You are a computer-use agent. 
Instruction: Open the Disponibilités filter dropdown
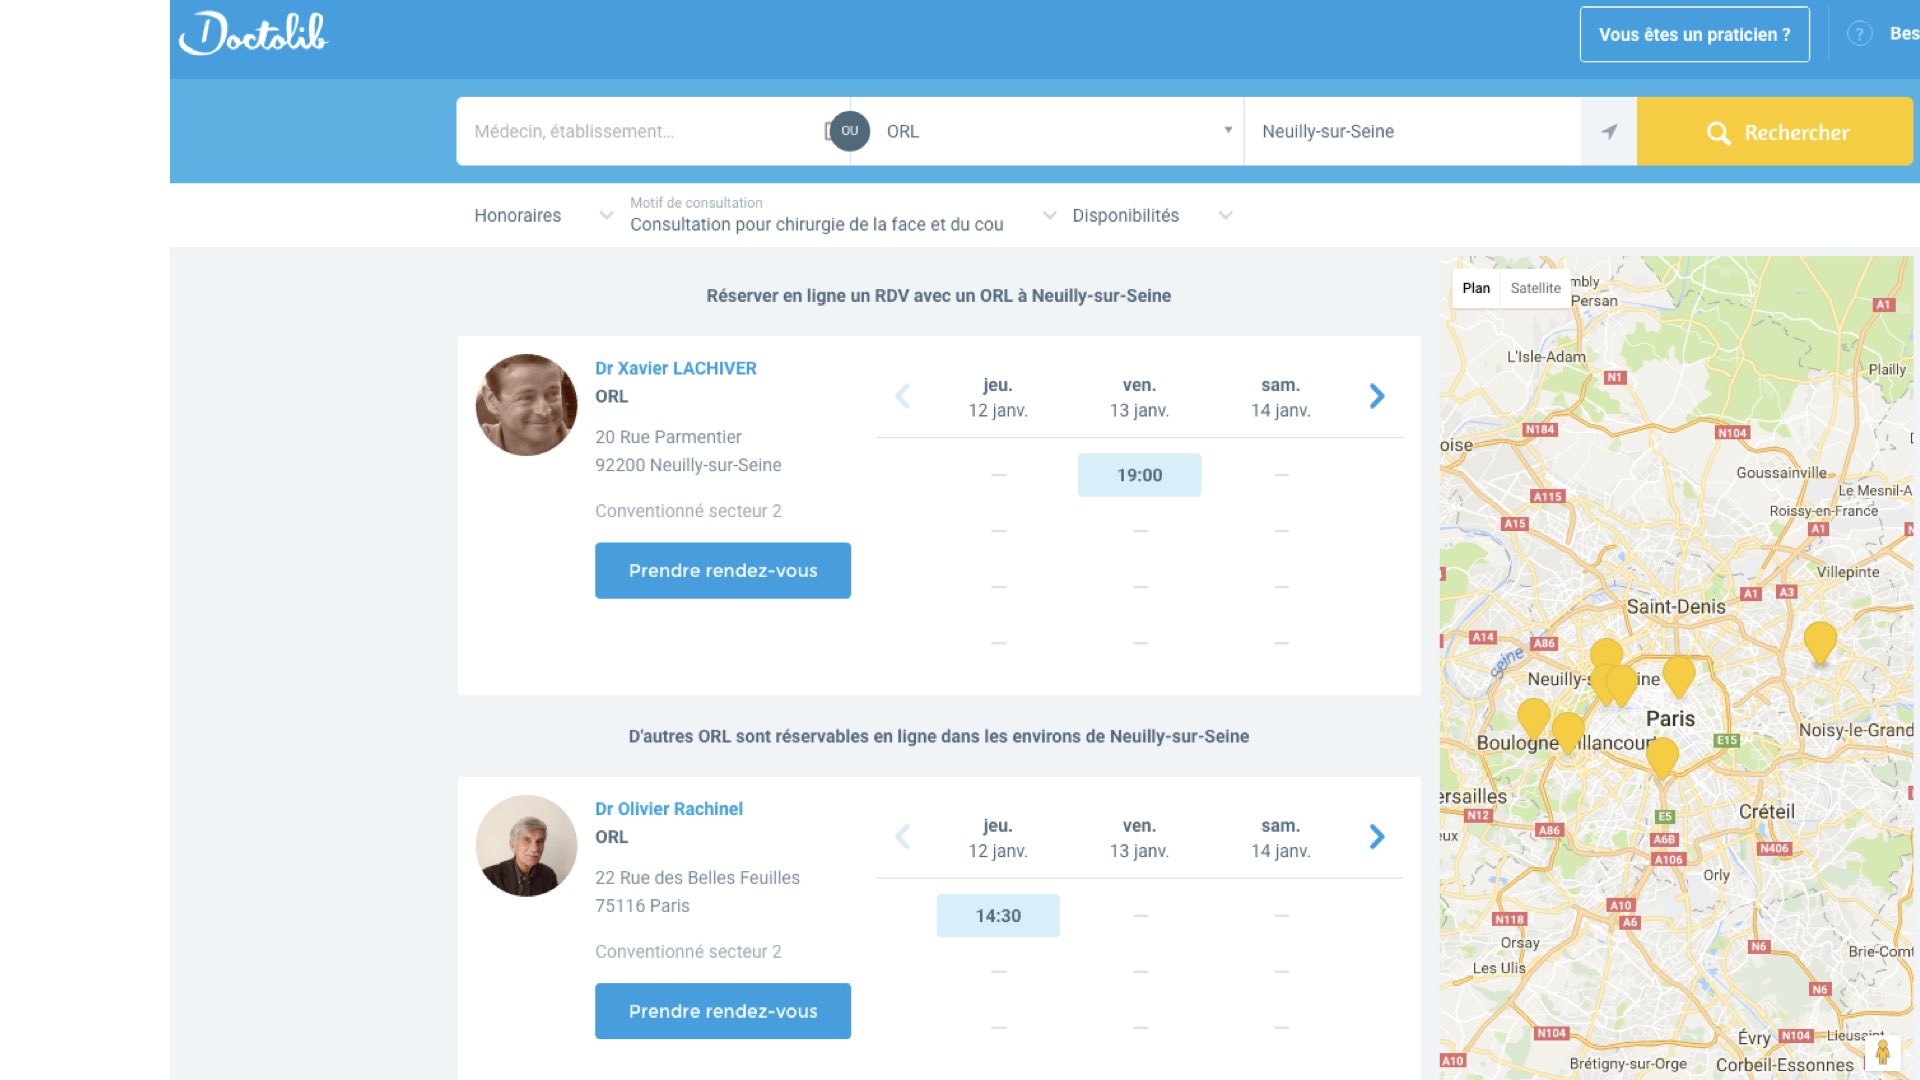click(x=1151, y=216)
